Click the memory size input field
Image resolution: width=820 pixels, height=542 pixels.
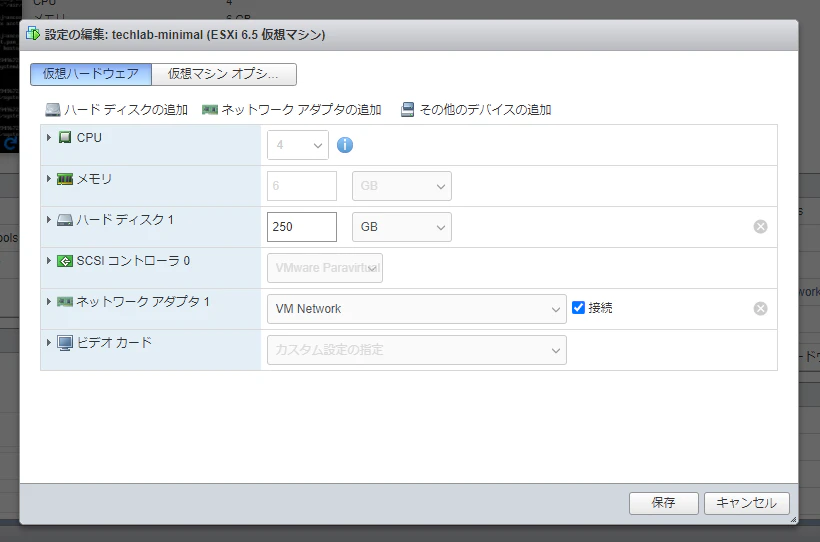pos(302,186)
